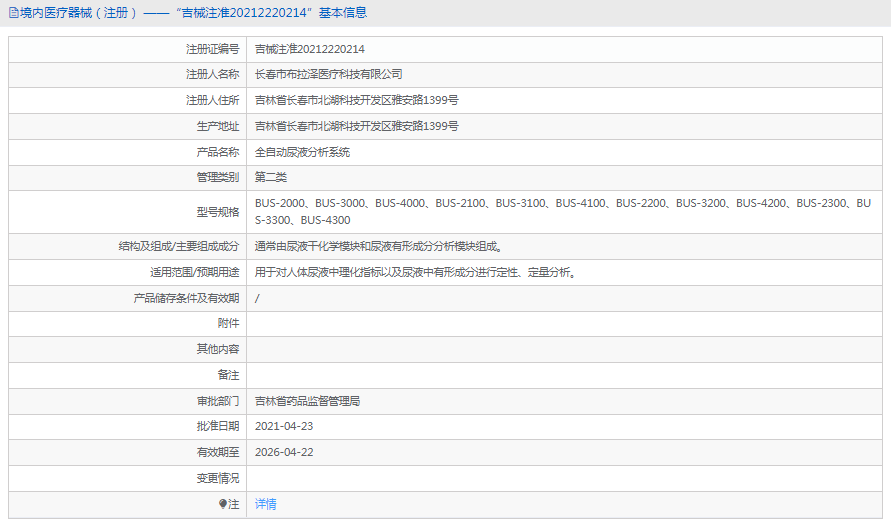The width and height of the screenshot is (891, 521).
Task: Select the registration number value 吉械注准20212220214
Action: coord(310,49)
